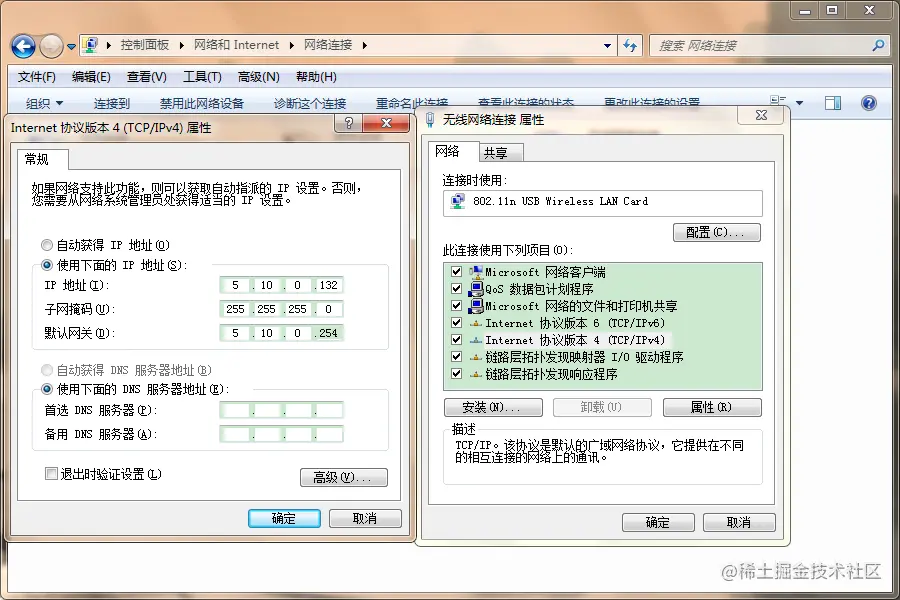Uncheck Internet 协议版本 6 (TCP/IPv6)
Screen dimensions: 900x600
(456, 322)
